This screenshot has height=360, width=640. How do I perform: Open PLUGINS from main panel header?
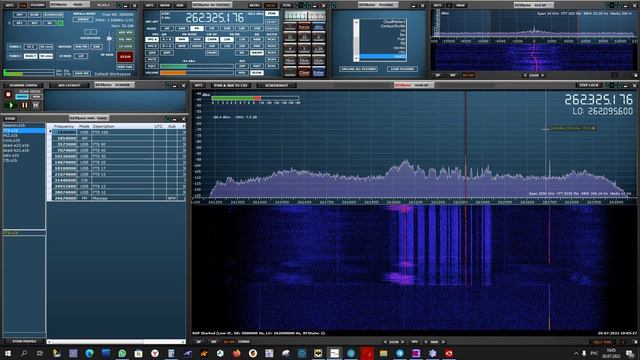tap(38, 5)
